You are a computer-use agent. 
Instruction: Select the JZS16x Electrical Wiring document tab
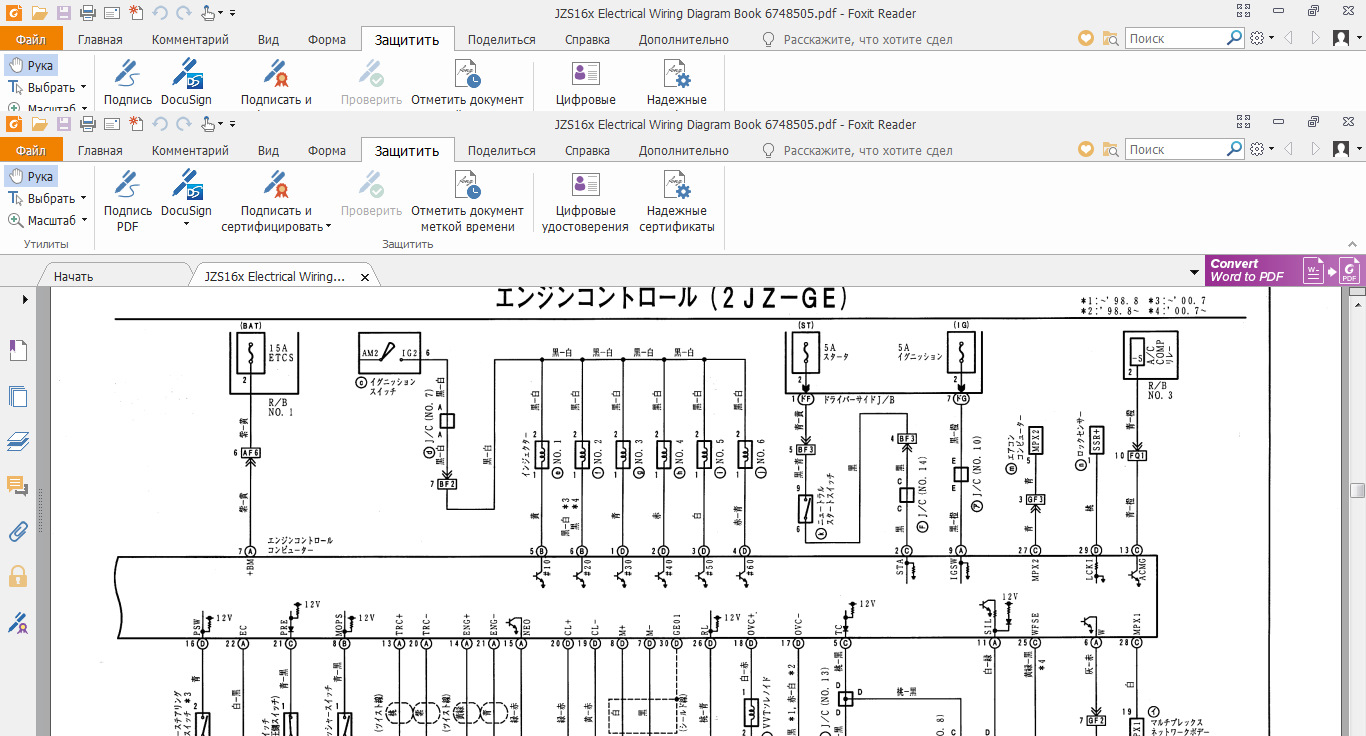click(x=274, y=276)
